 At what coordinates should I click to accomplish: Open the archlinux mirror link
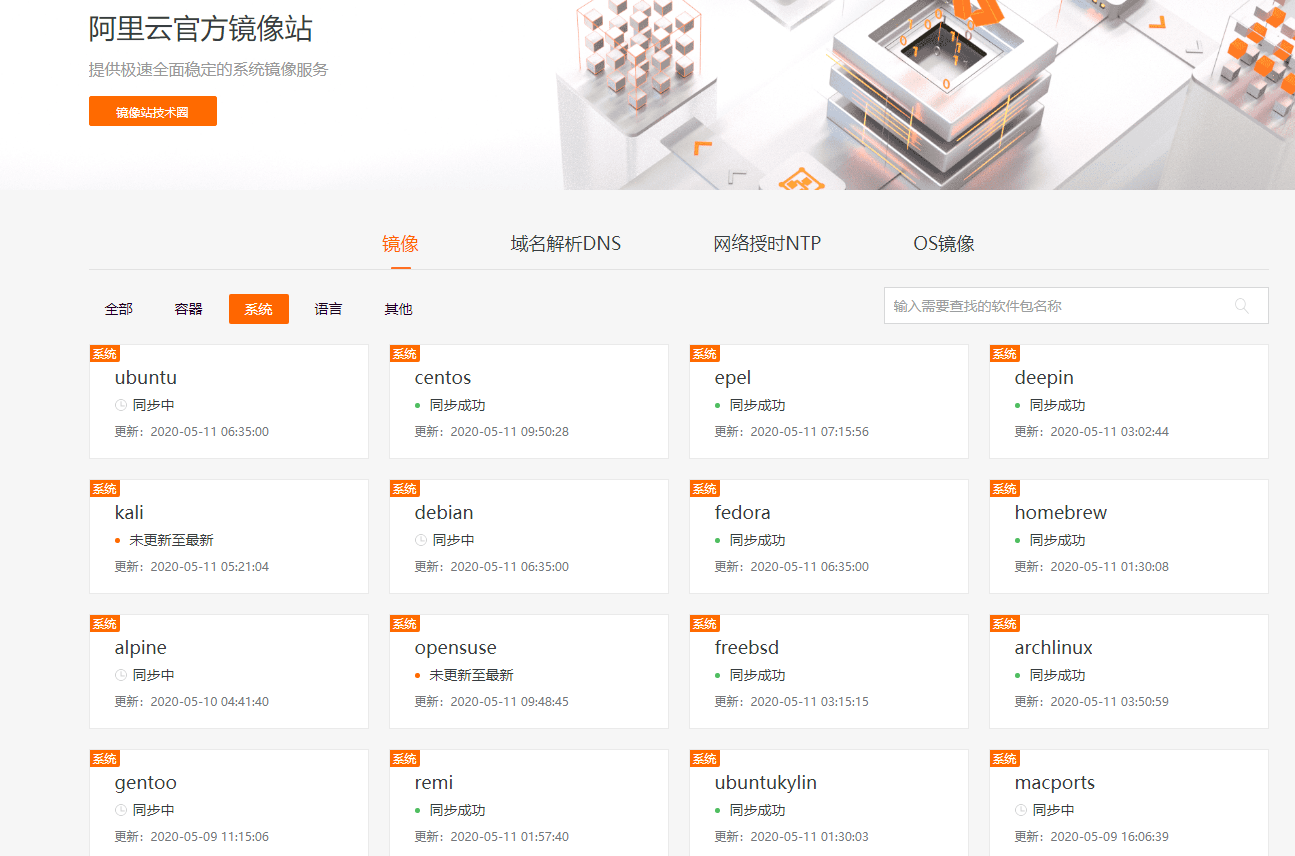pos(1054,648)
